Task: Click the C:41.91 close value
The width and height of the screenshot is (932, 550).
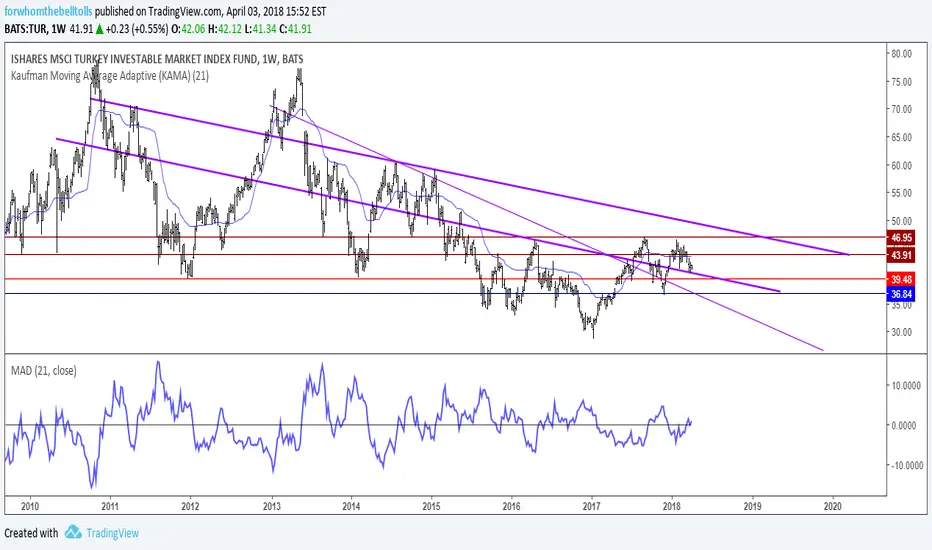Action: point(295,29)
